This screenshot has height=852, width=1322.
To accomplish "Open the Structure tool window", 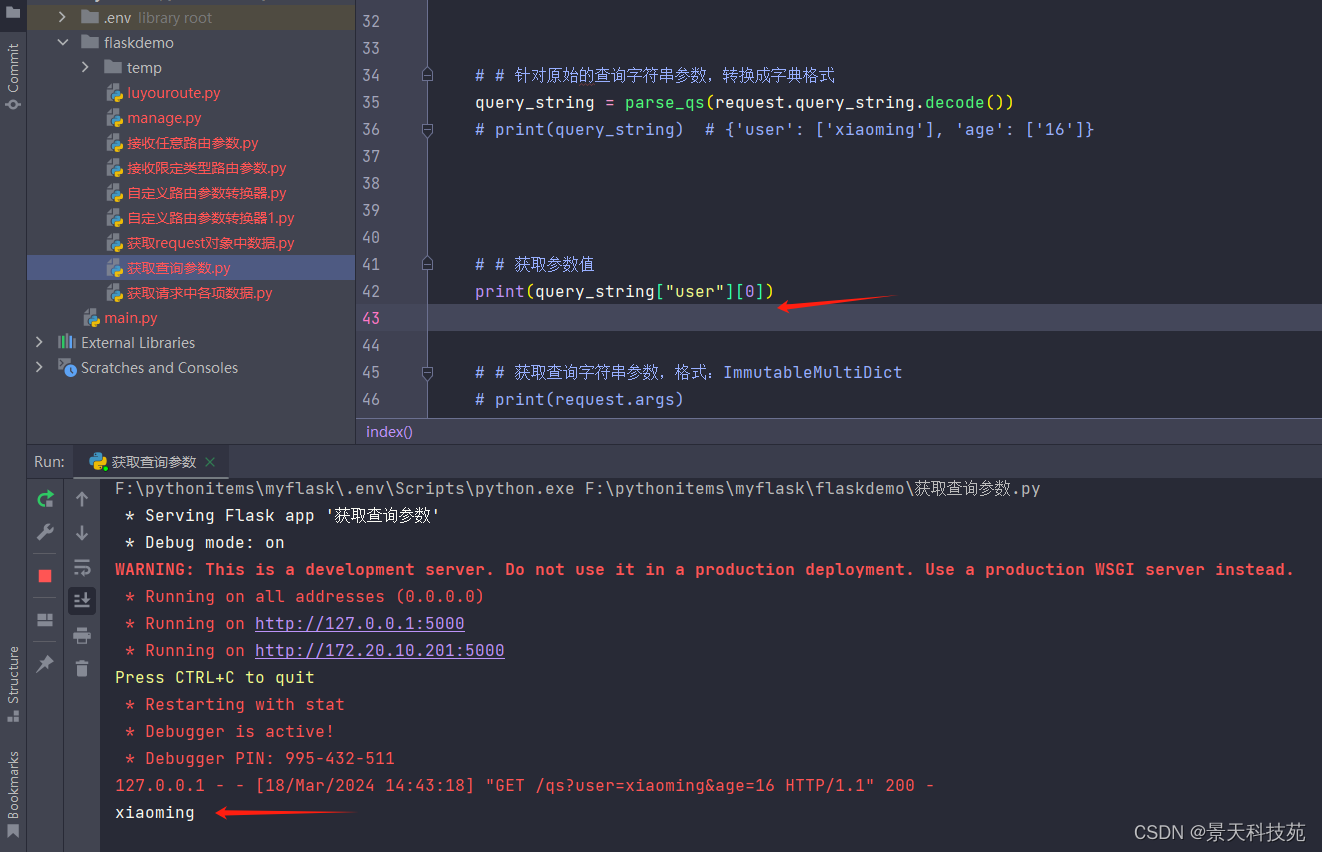I will tap(13, 684).
